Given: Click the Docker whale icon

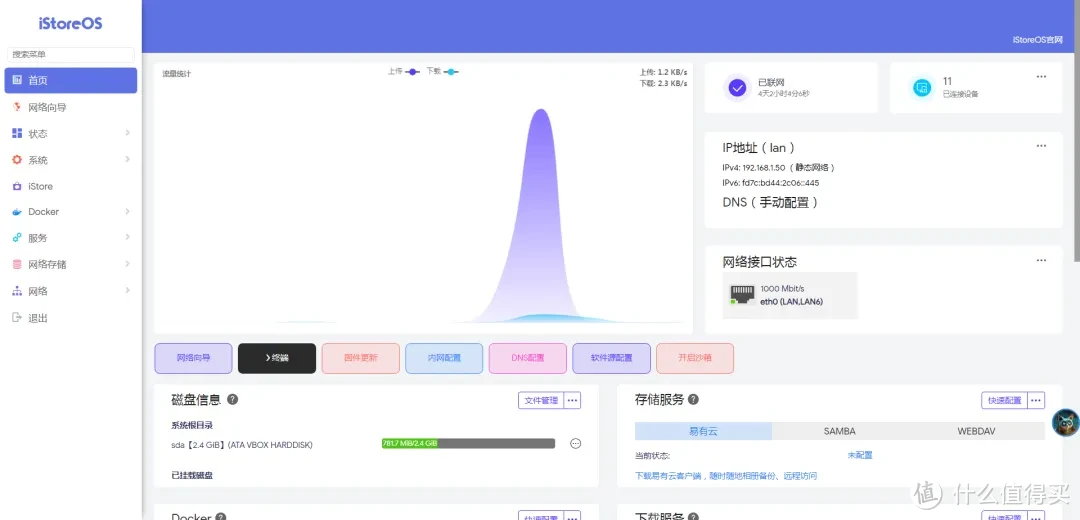Looking at the screenshot, I should pos(17,212).
